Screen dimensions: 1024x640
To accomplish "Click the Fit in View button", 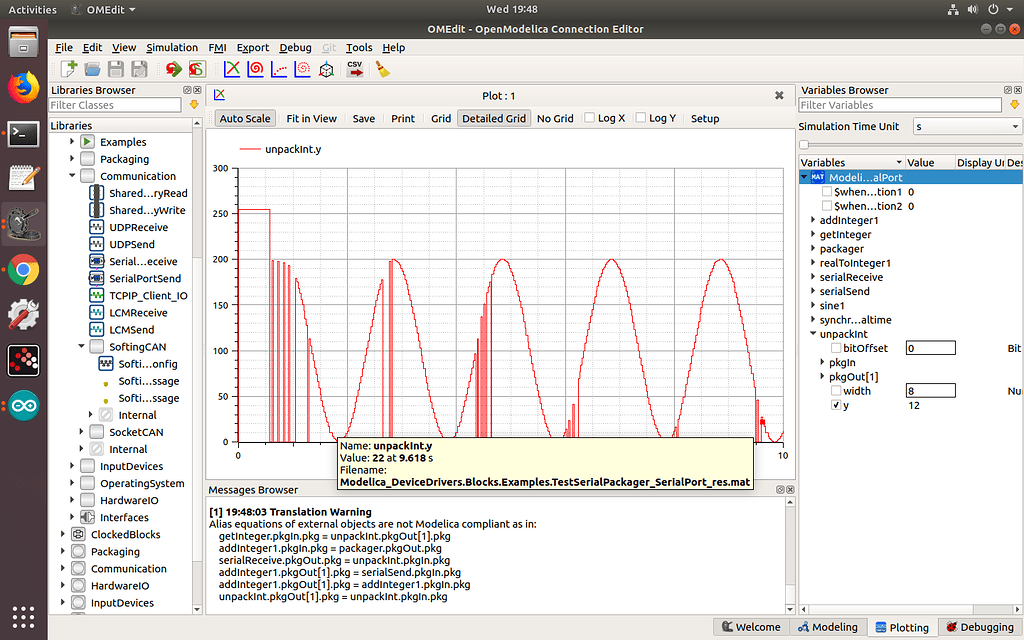I will coord(310,118).
